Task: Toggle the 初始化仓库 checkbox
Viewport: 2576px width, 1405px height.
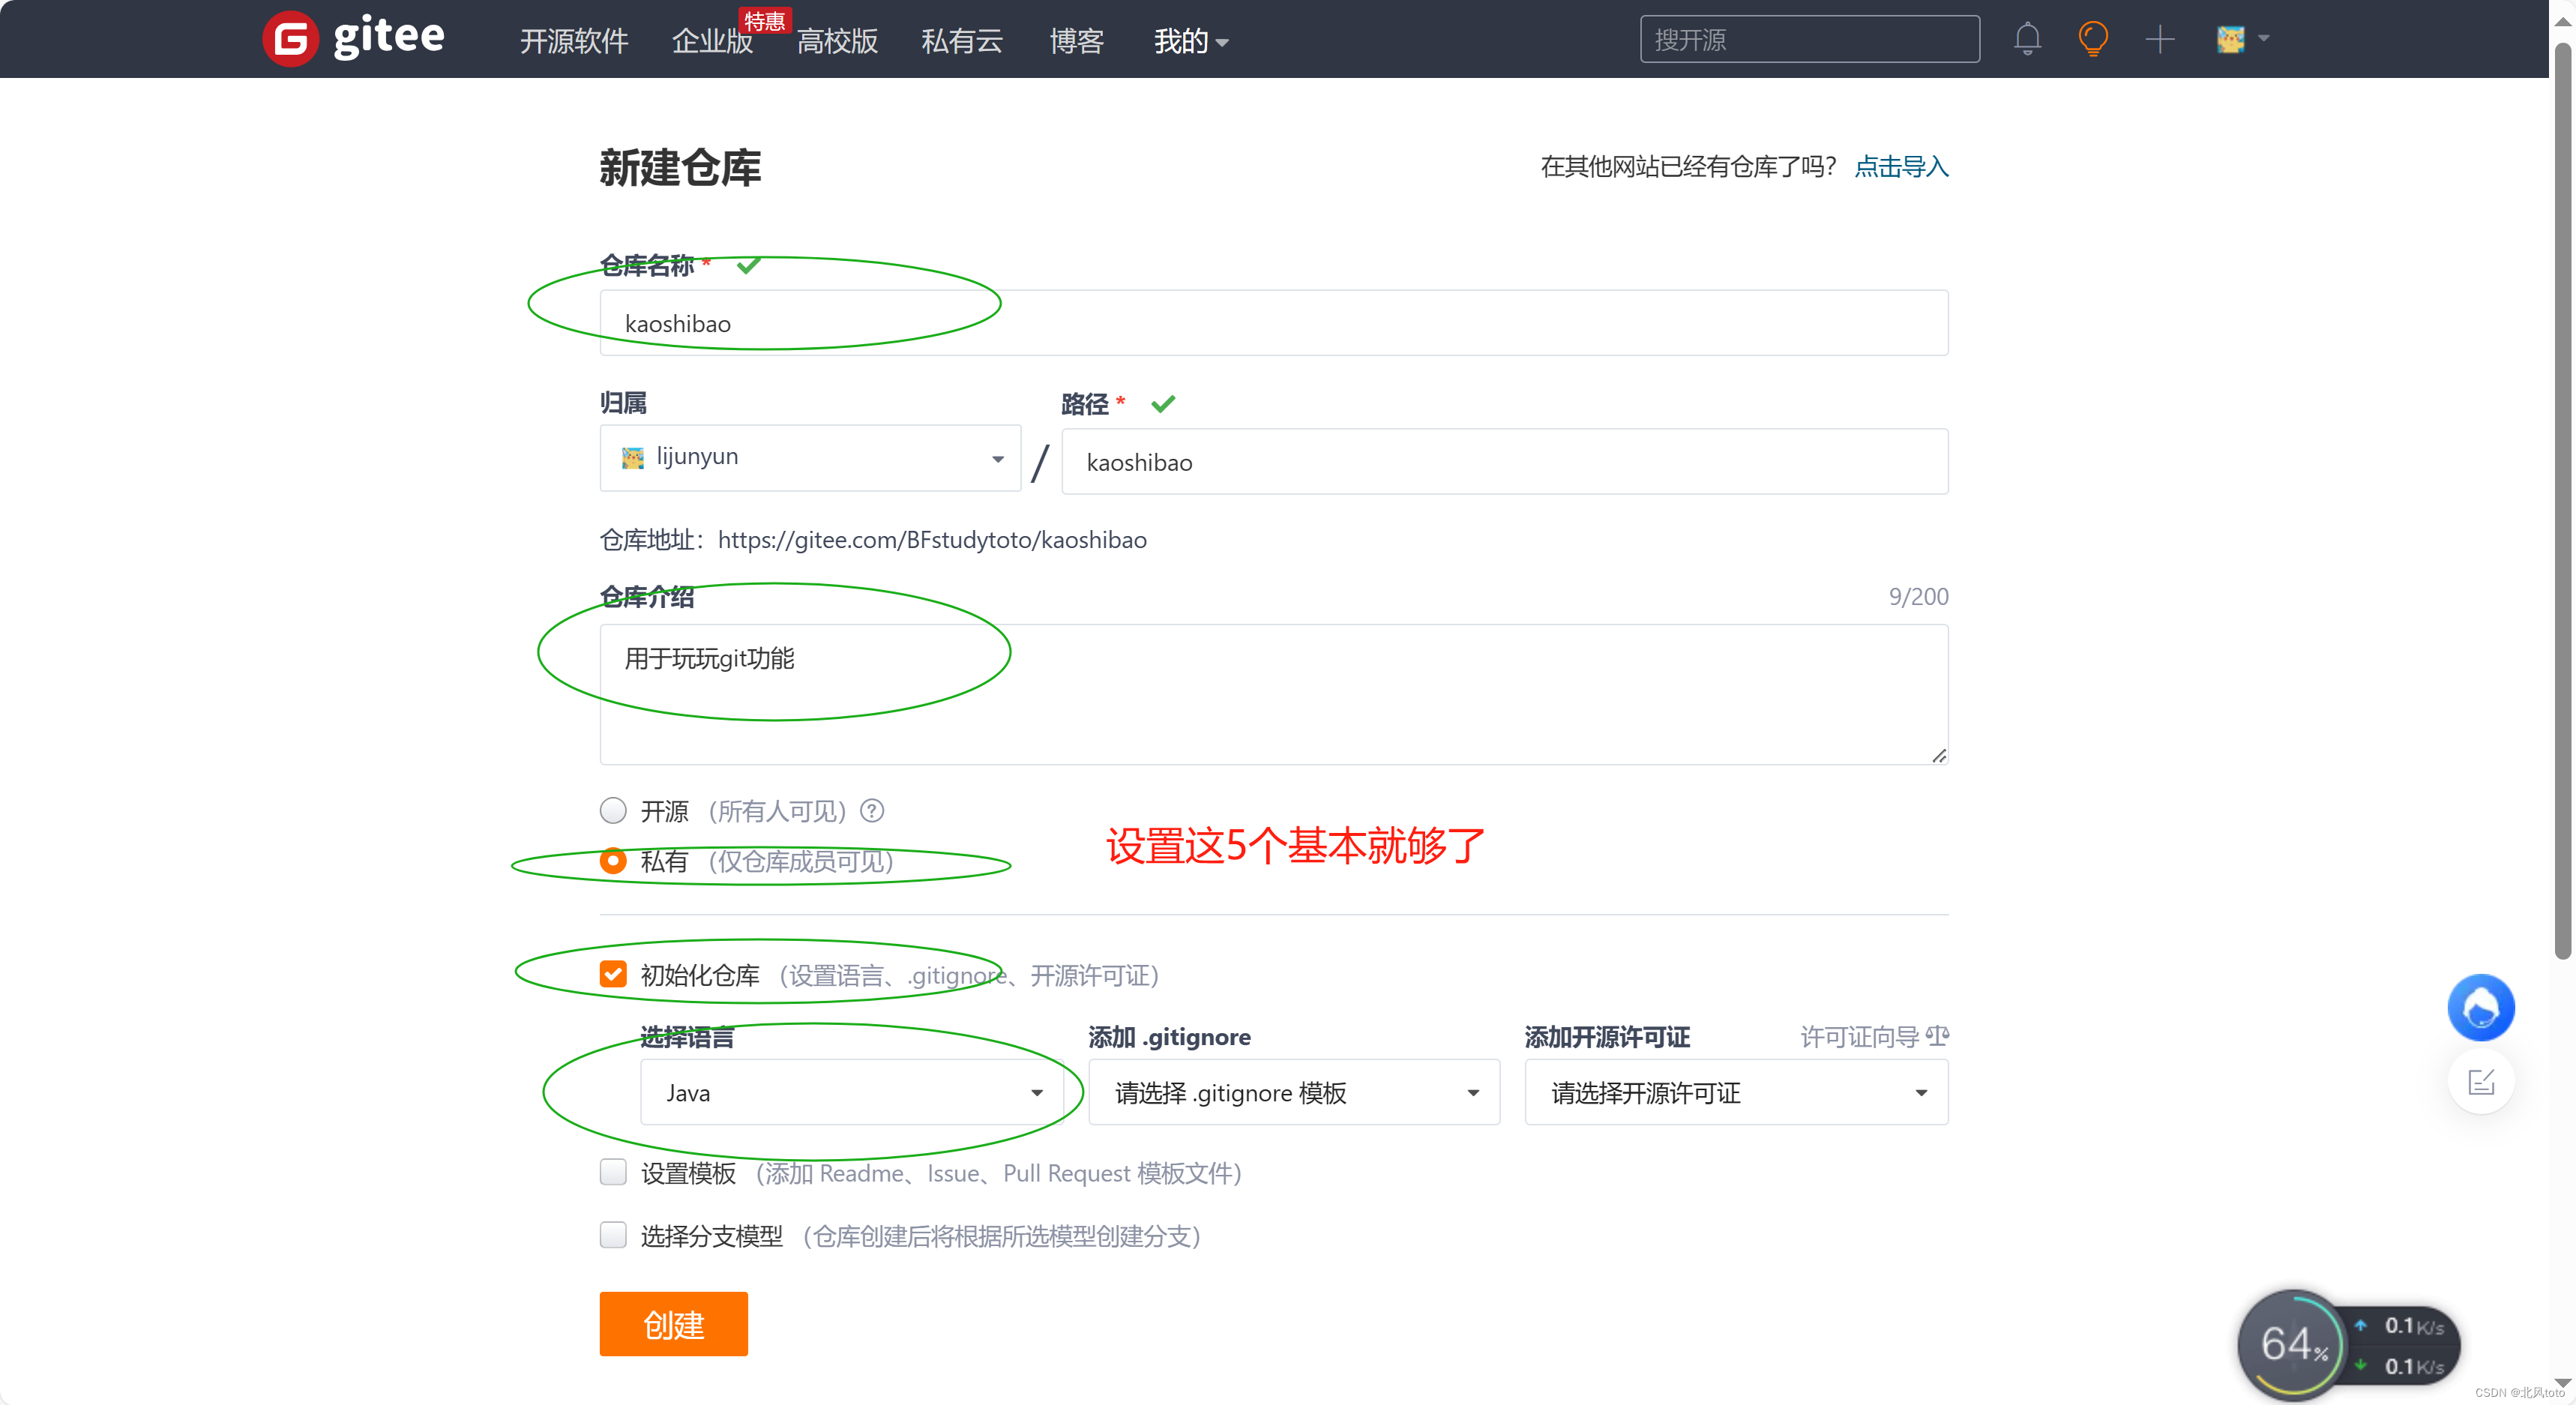Action: point(613,974)
